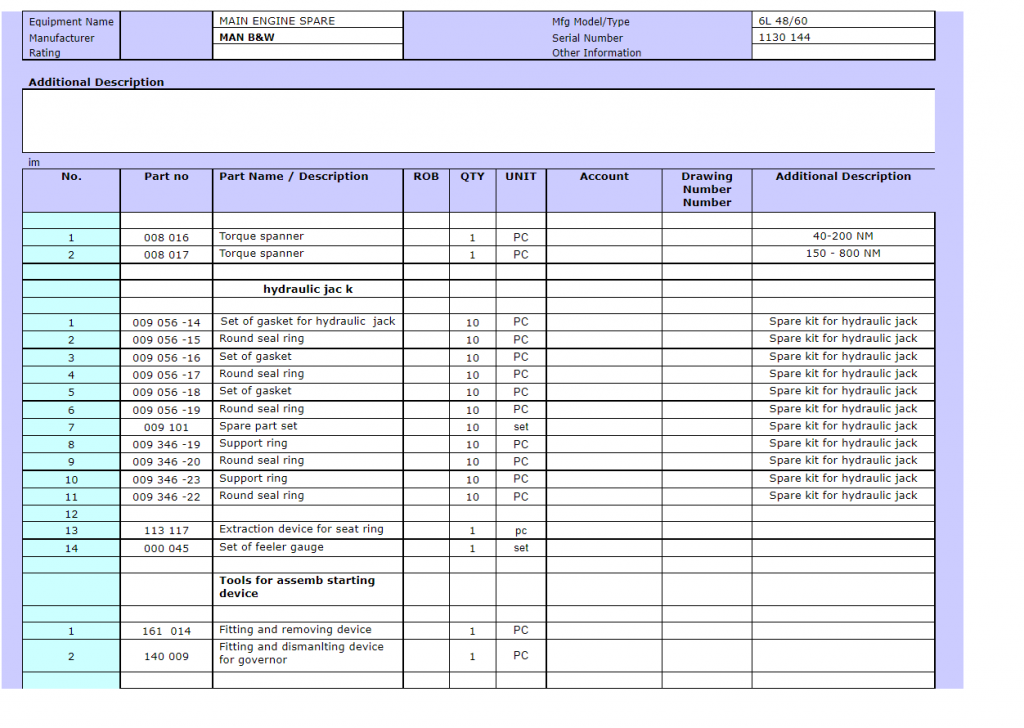Click the empty Rating field

(x=308, y=53)
